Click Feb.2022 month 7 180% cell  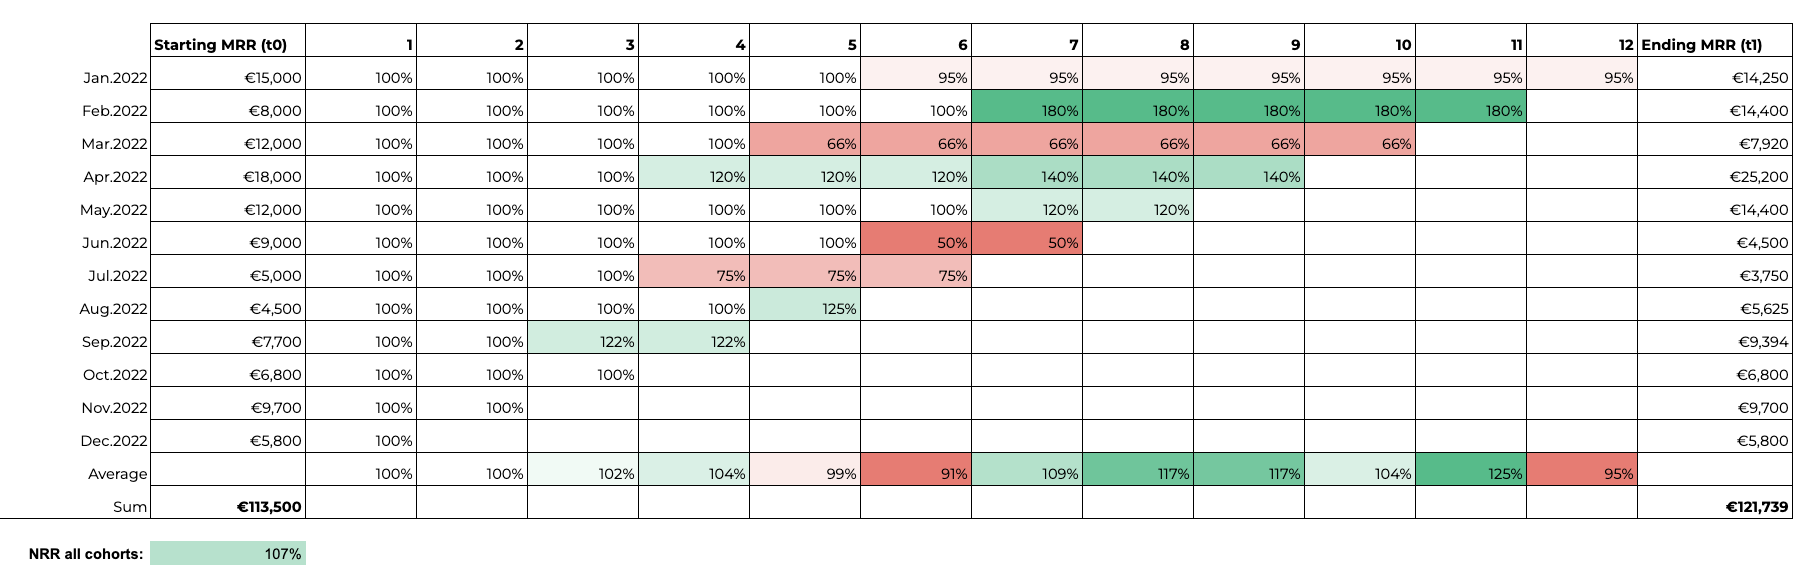[x=1027, y=110]
